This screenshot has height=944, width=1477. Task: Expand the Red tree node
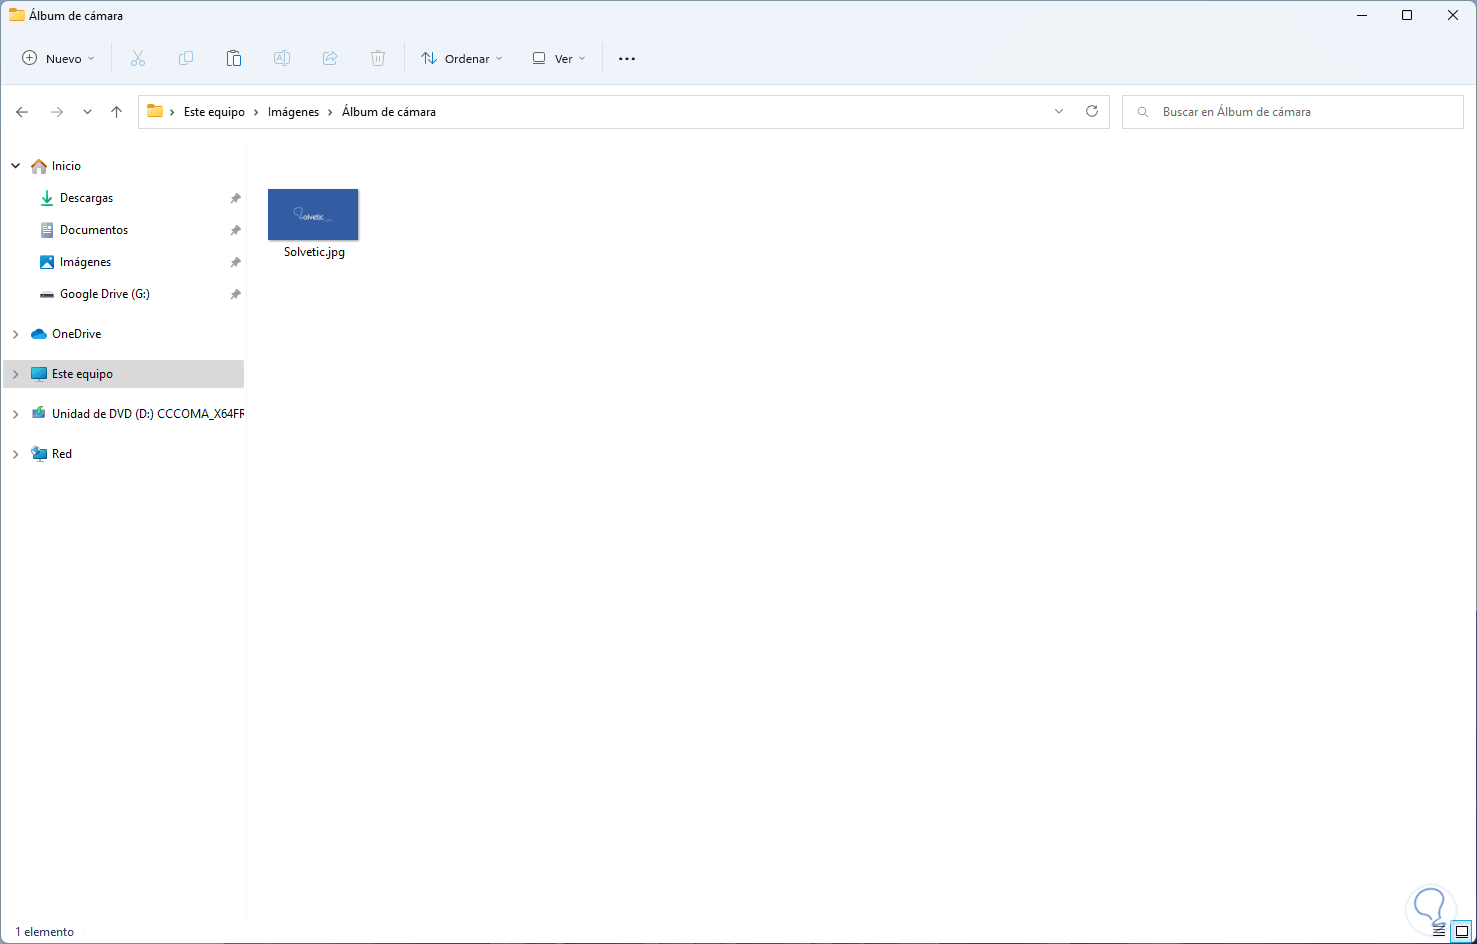point(16,454)
